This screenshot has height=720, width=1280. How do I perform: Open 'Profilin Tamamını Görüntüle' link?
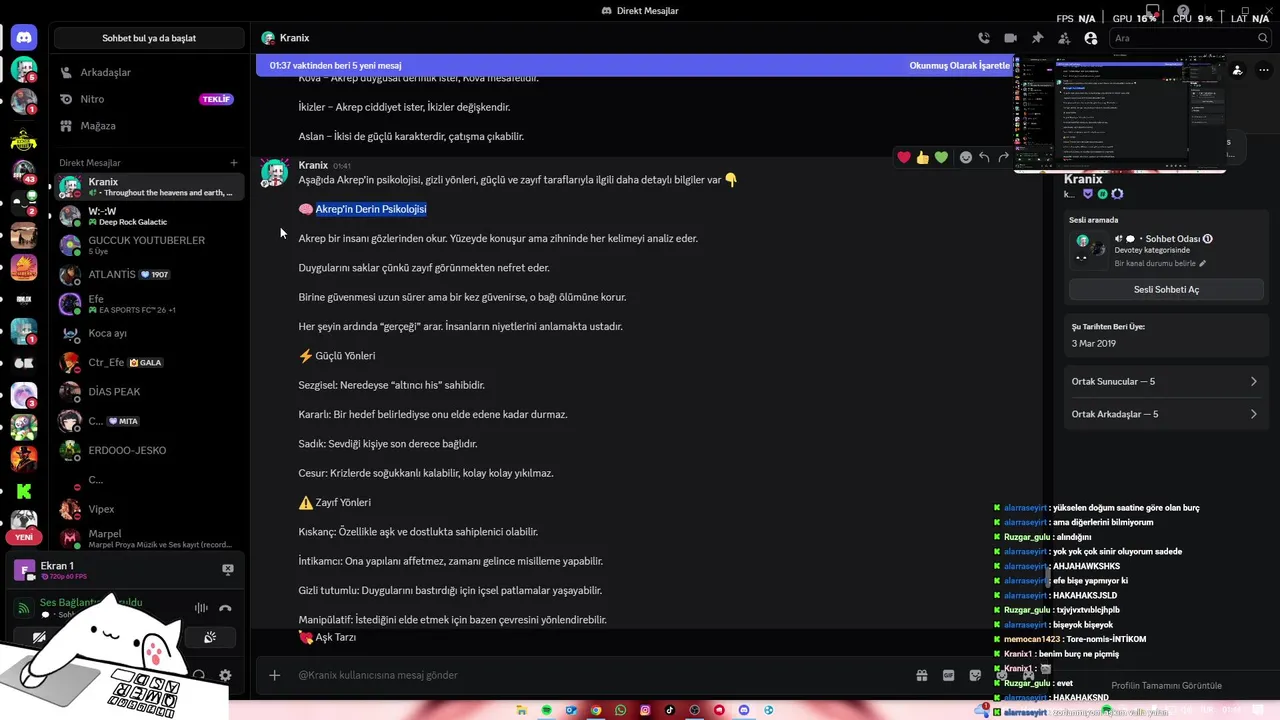click(1166, 686)
